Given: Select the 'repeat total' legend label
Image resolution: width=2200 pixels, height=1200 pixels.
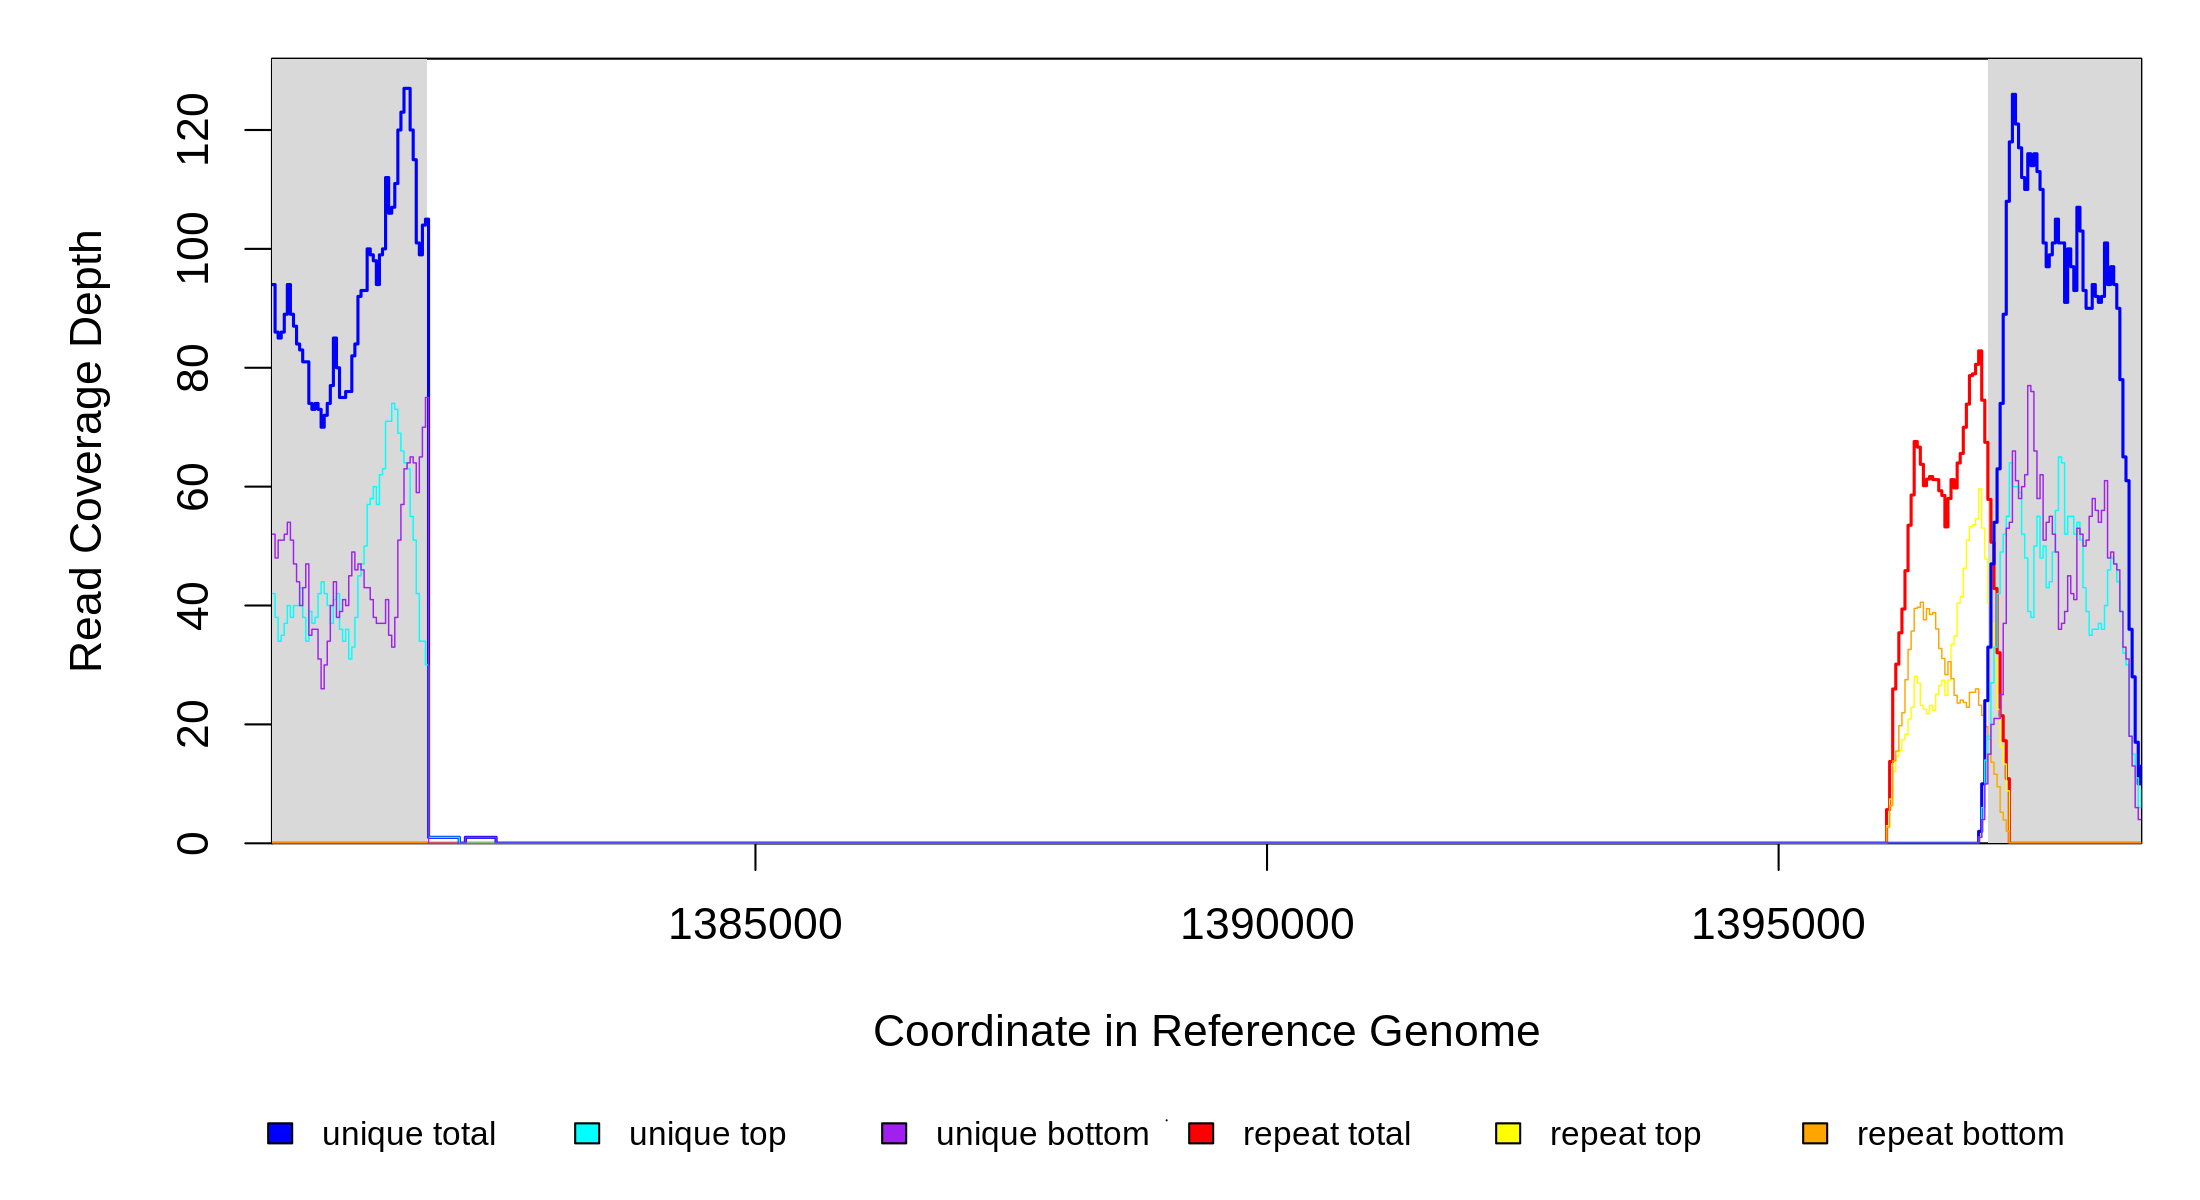Looking at the screenshot, I should (x=1326, y=1134).
